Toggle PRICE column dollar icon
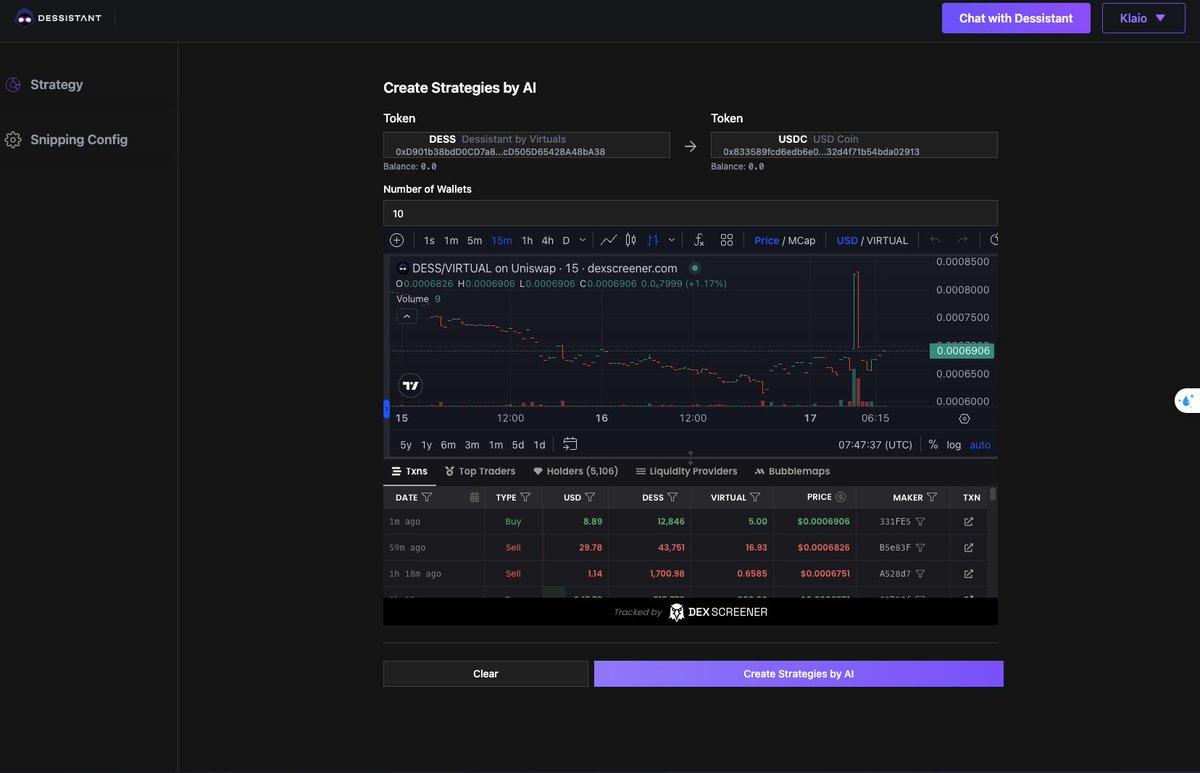 (841, 497)
